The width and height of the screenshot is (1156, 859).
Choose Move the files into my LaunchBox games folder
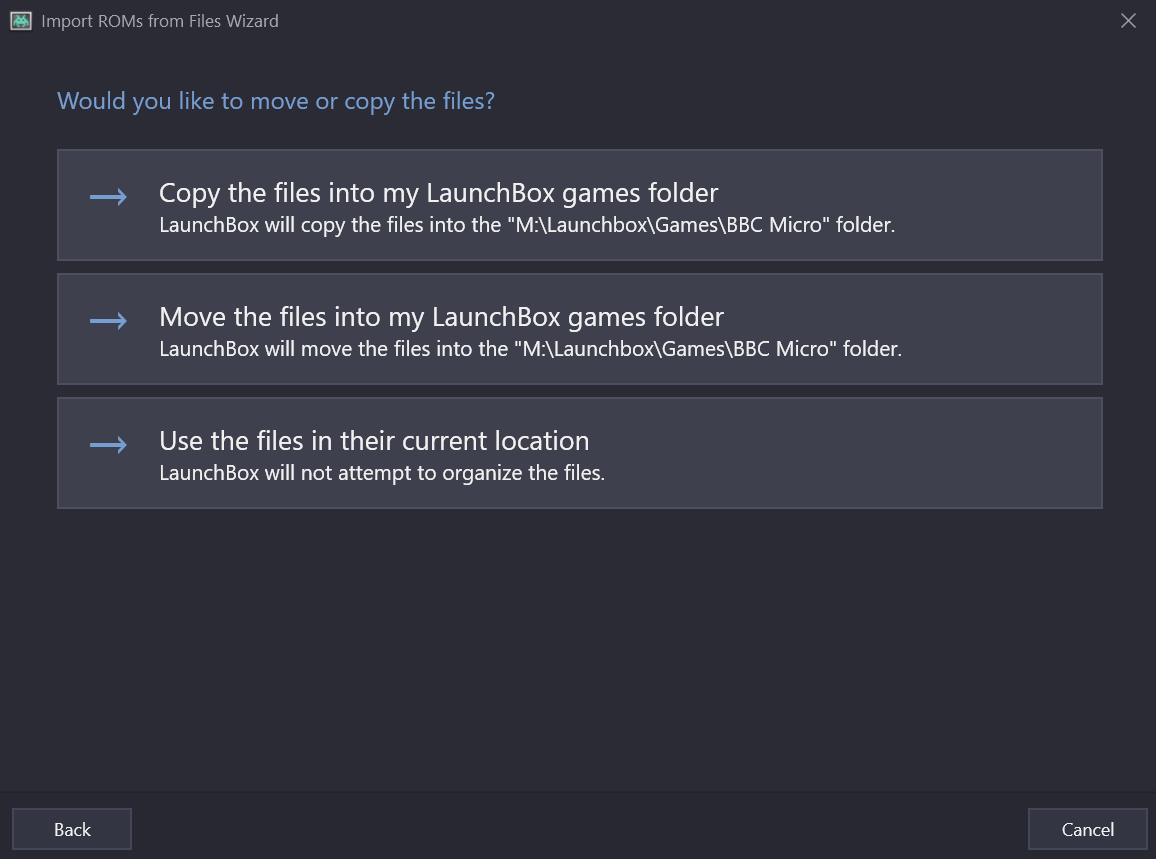click(x=441, y=317)
